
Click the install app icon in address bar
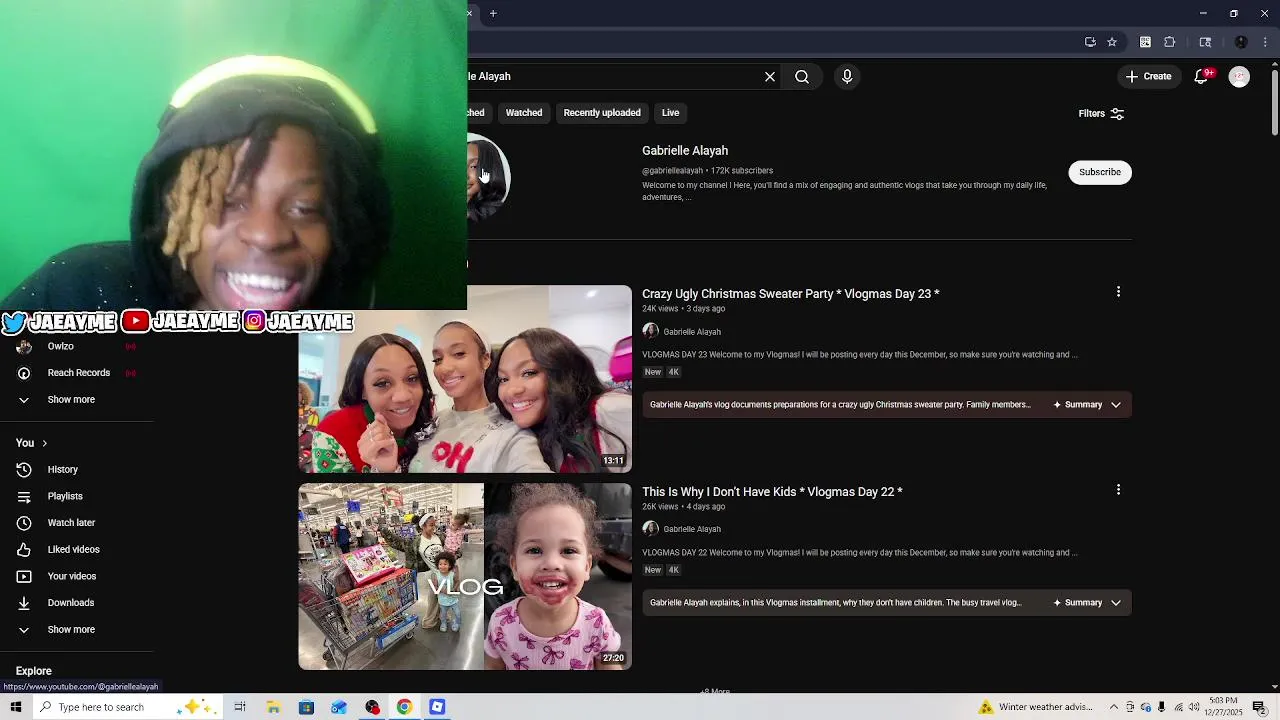(1090, 42)
